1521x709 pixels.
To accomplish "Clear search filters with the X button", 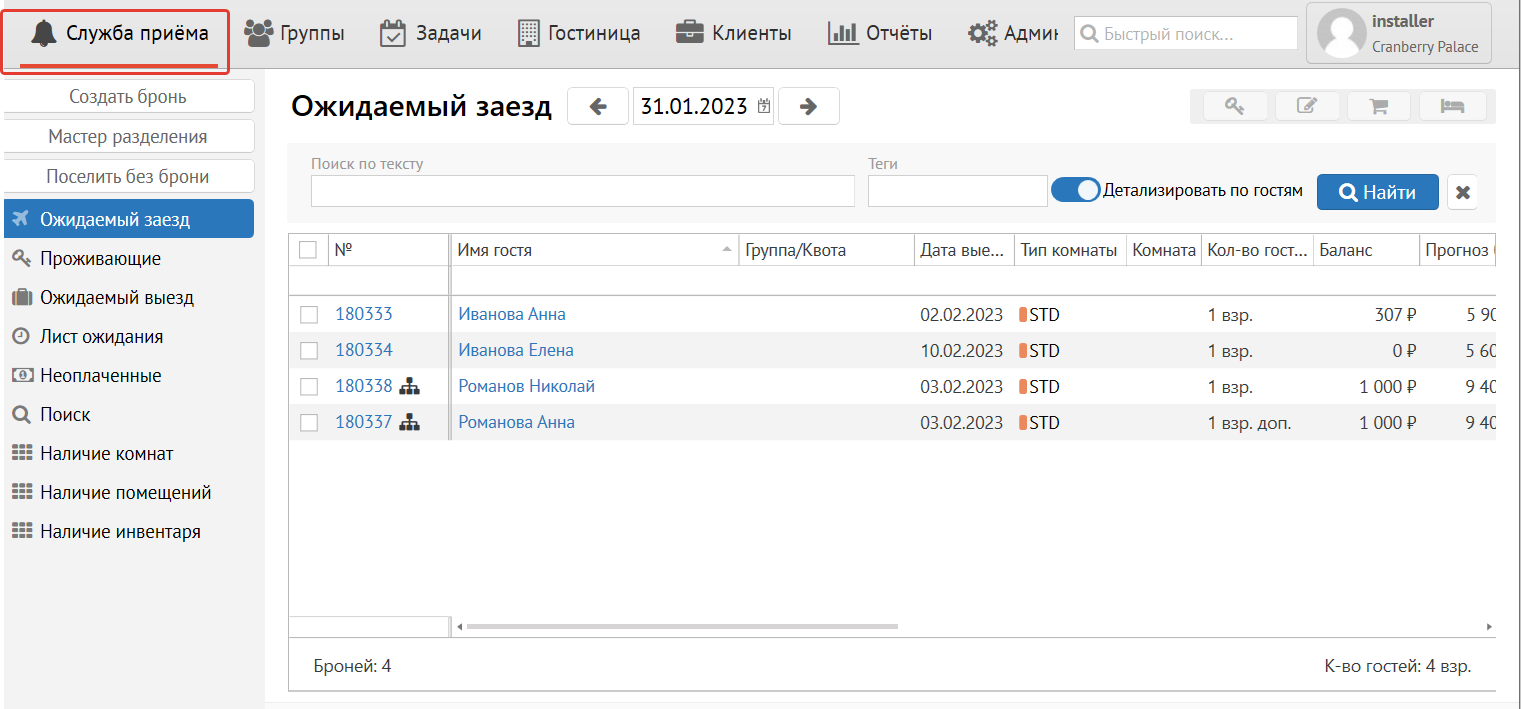I will 1462,192.
